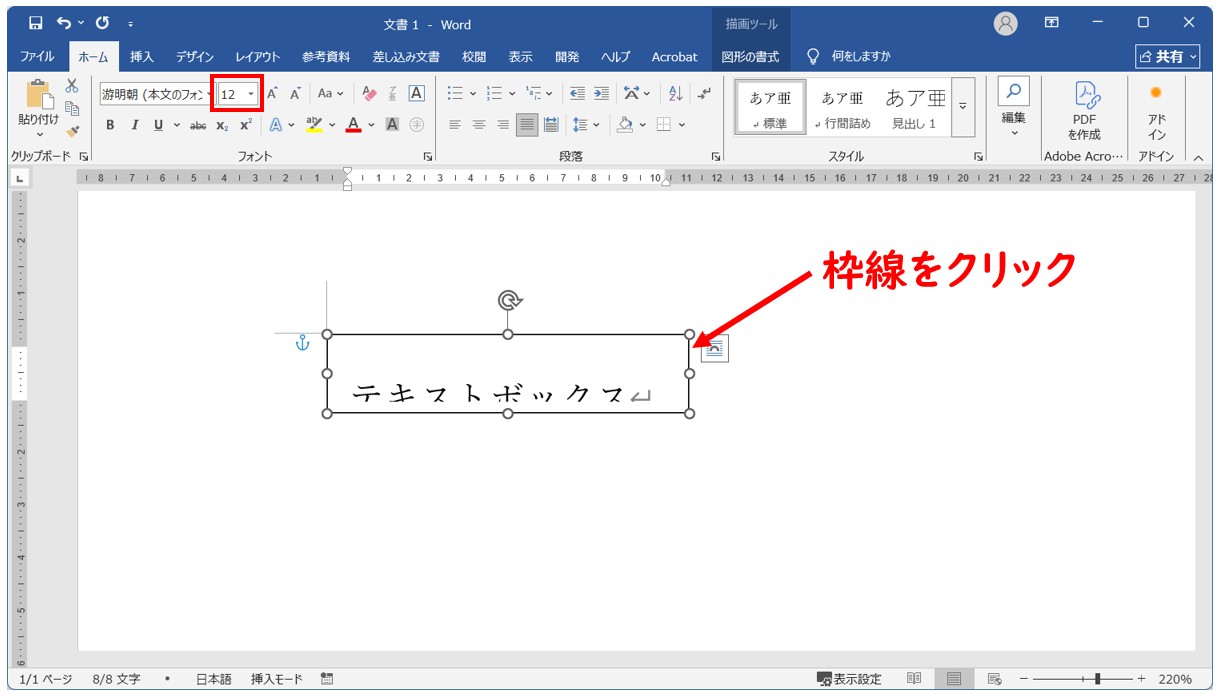This screenshot has height=698, width=1220.
Task: Expand the styles gallery more arrow
Action: (x=964, y=107)
